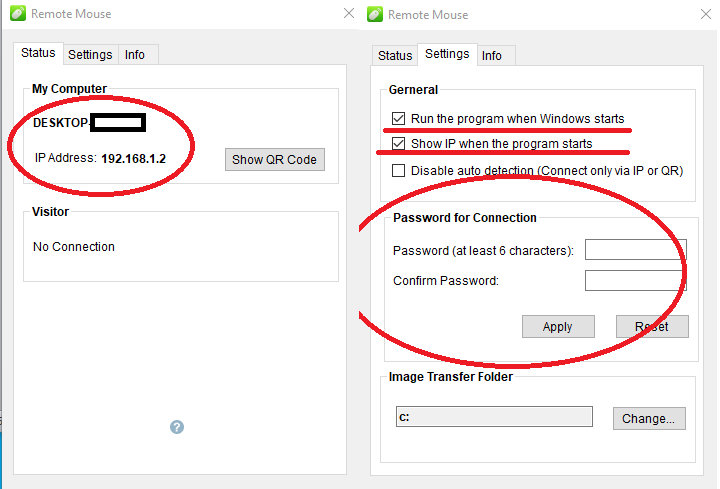
Task: Toggle Run the program when Windows starts
Action: tap(399, 119)
